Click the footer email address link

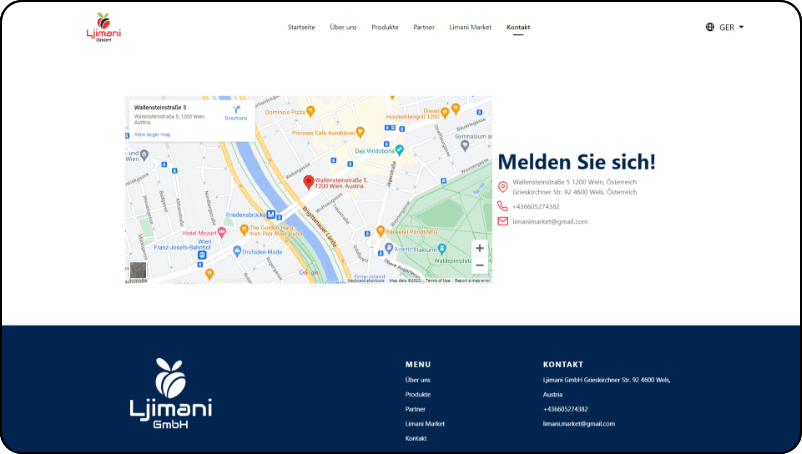579,424
